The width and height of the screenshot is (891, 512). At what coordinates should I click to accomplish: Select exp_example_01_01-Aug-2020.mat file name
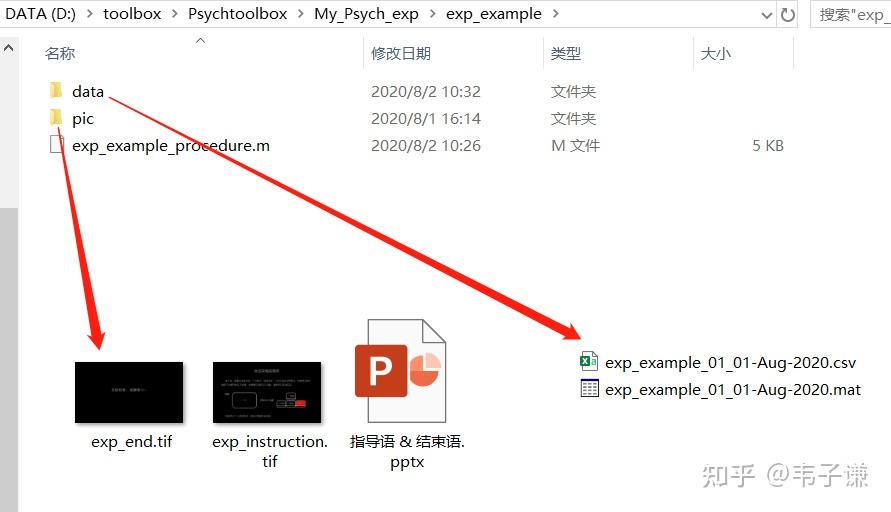(x=732, y=390)
